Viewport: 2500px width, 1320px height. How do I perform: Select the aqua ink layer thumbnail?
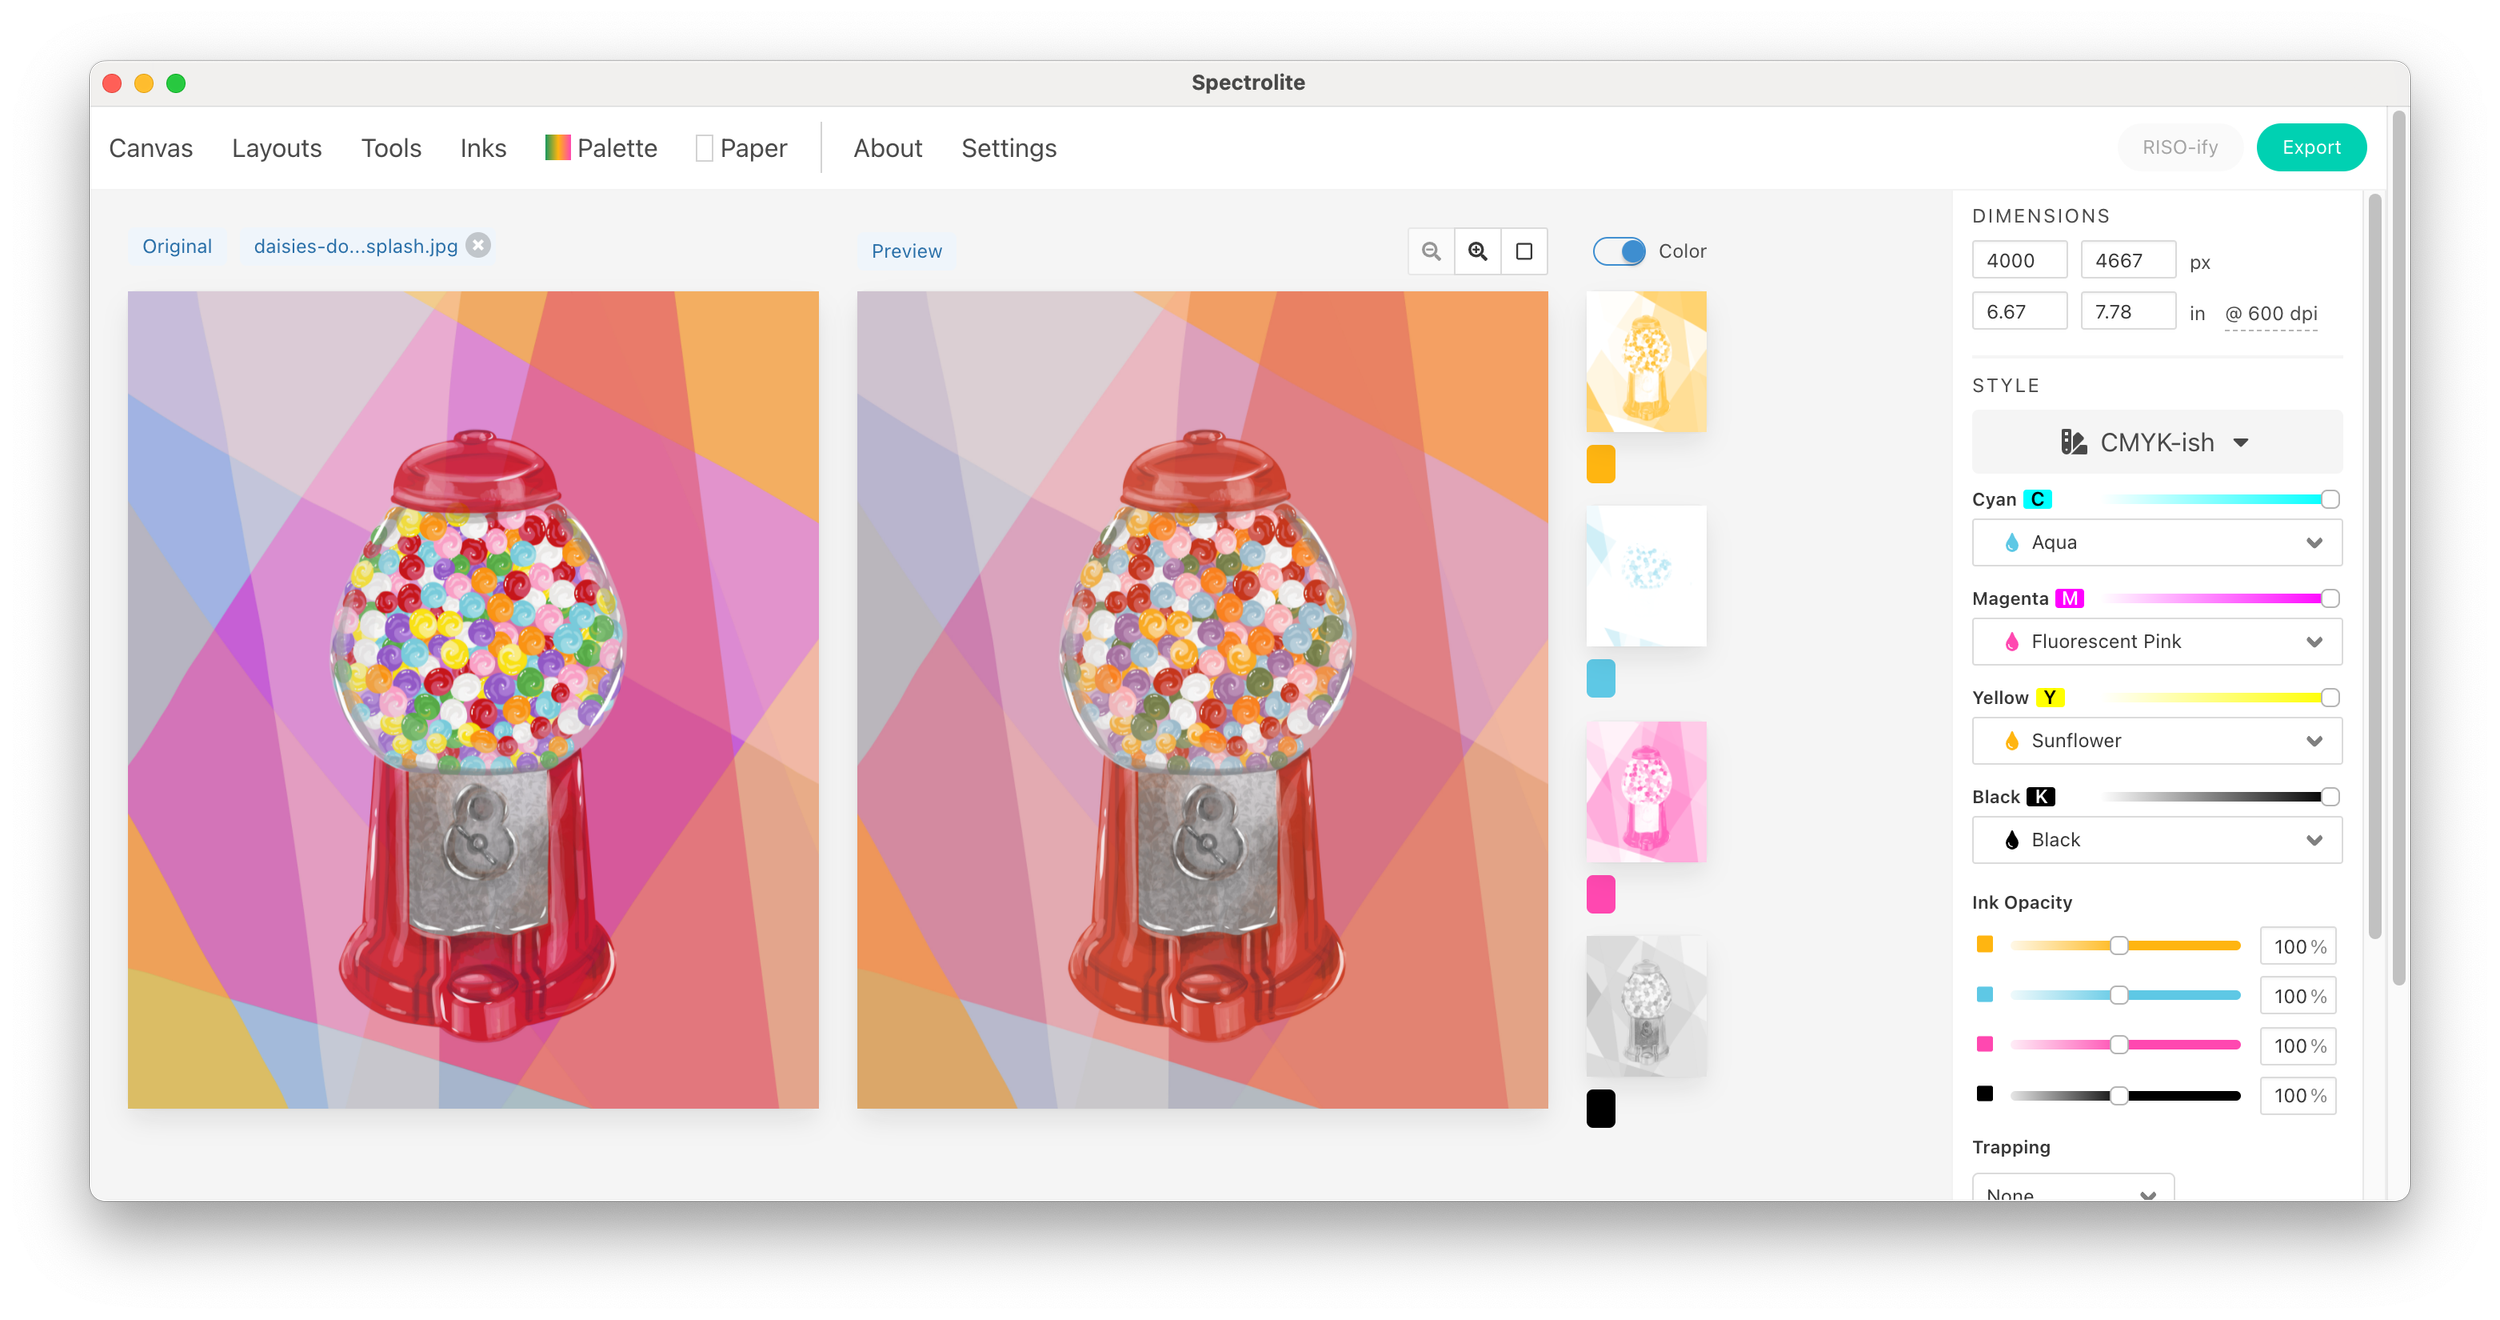1647,577
